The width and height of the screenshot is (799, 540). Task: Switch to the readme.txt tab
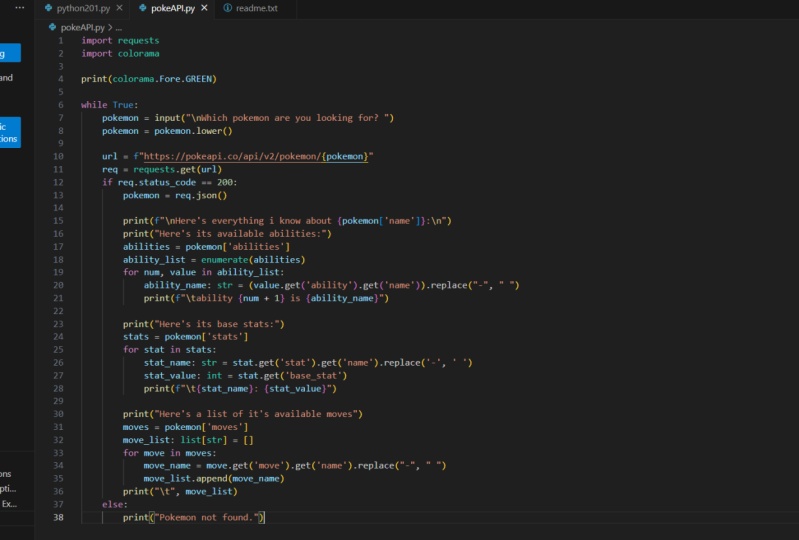point(256,8)
